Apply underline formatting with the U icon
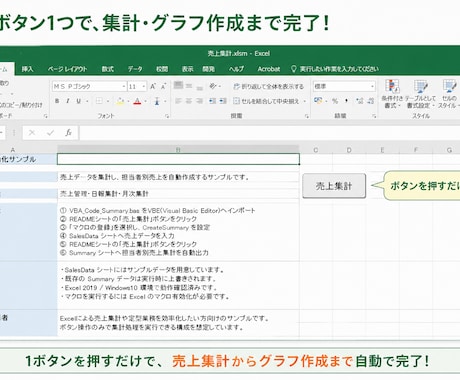This screenshot has height=380, width=460. (78, 101)
